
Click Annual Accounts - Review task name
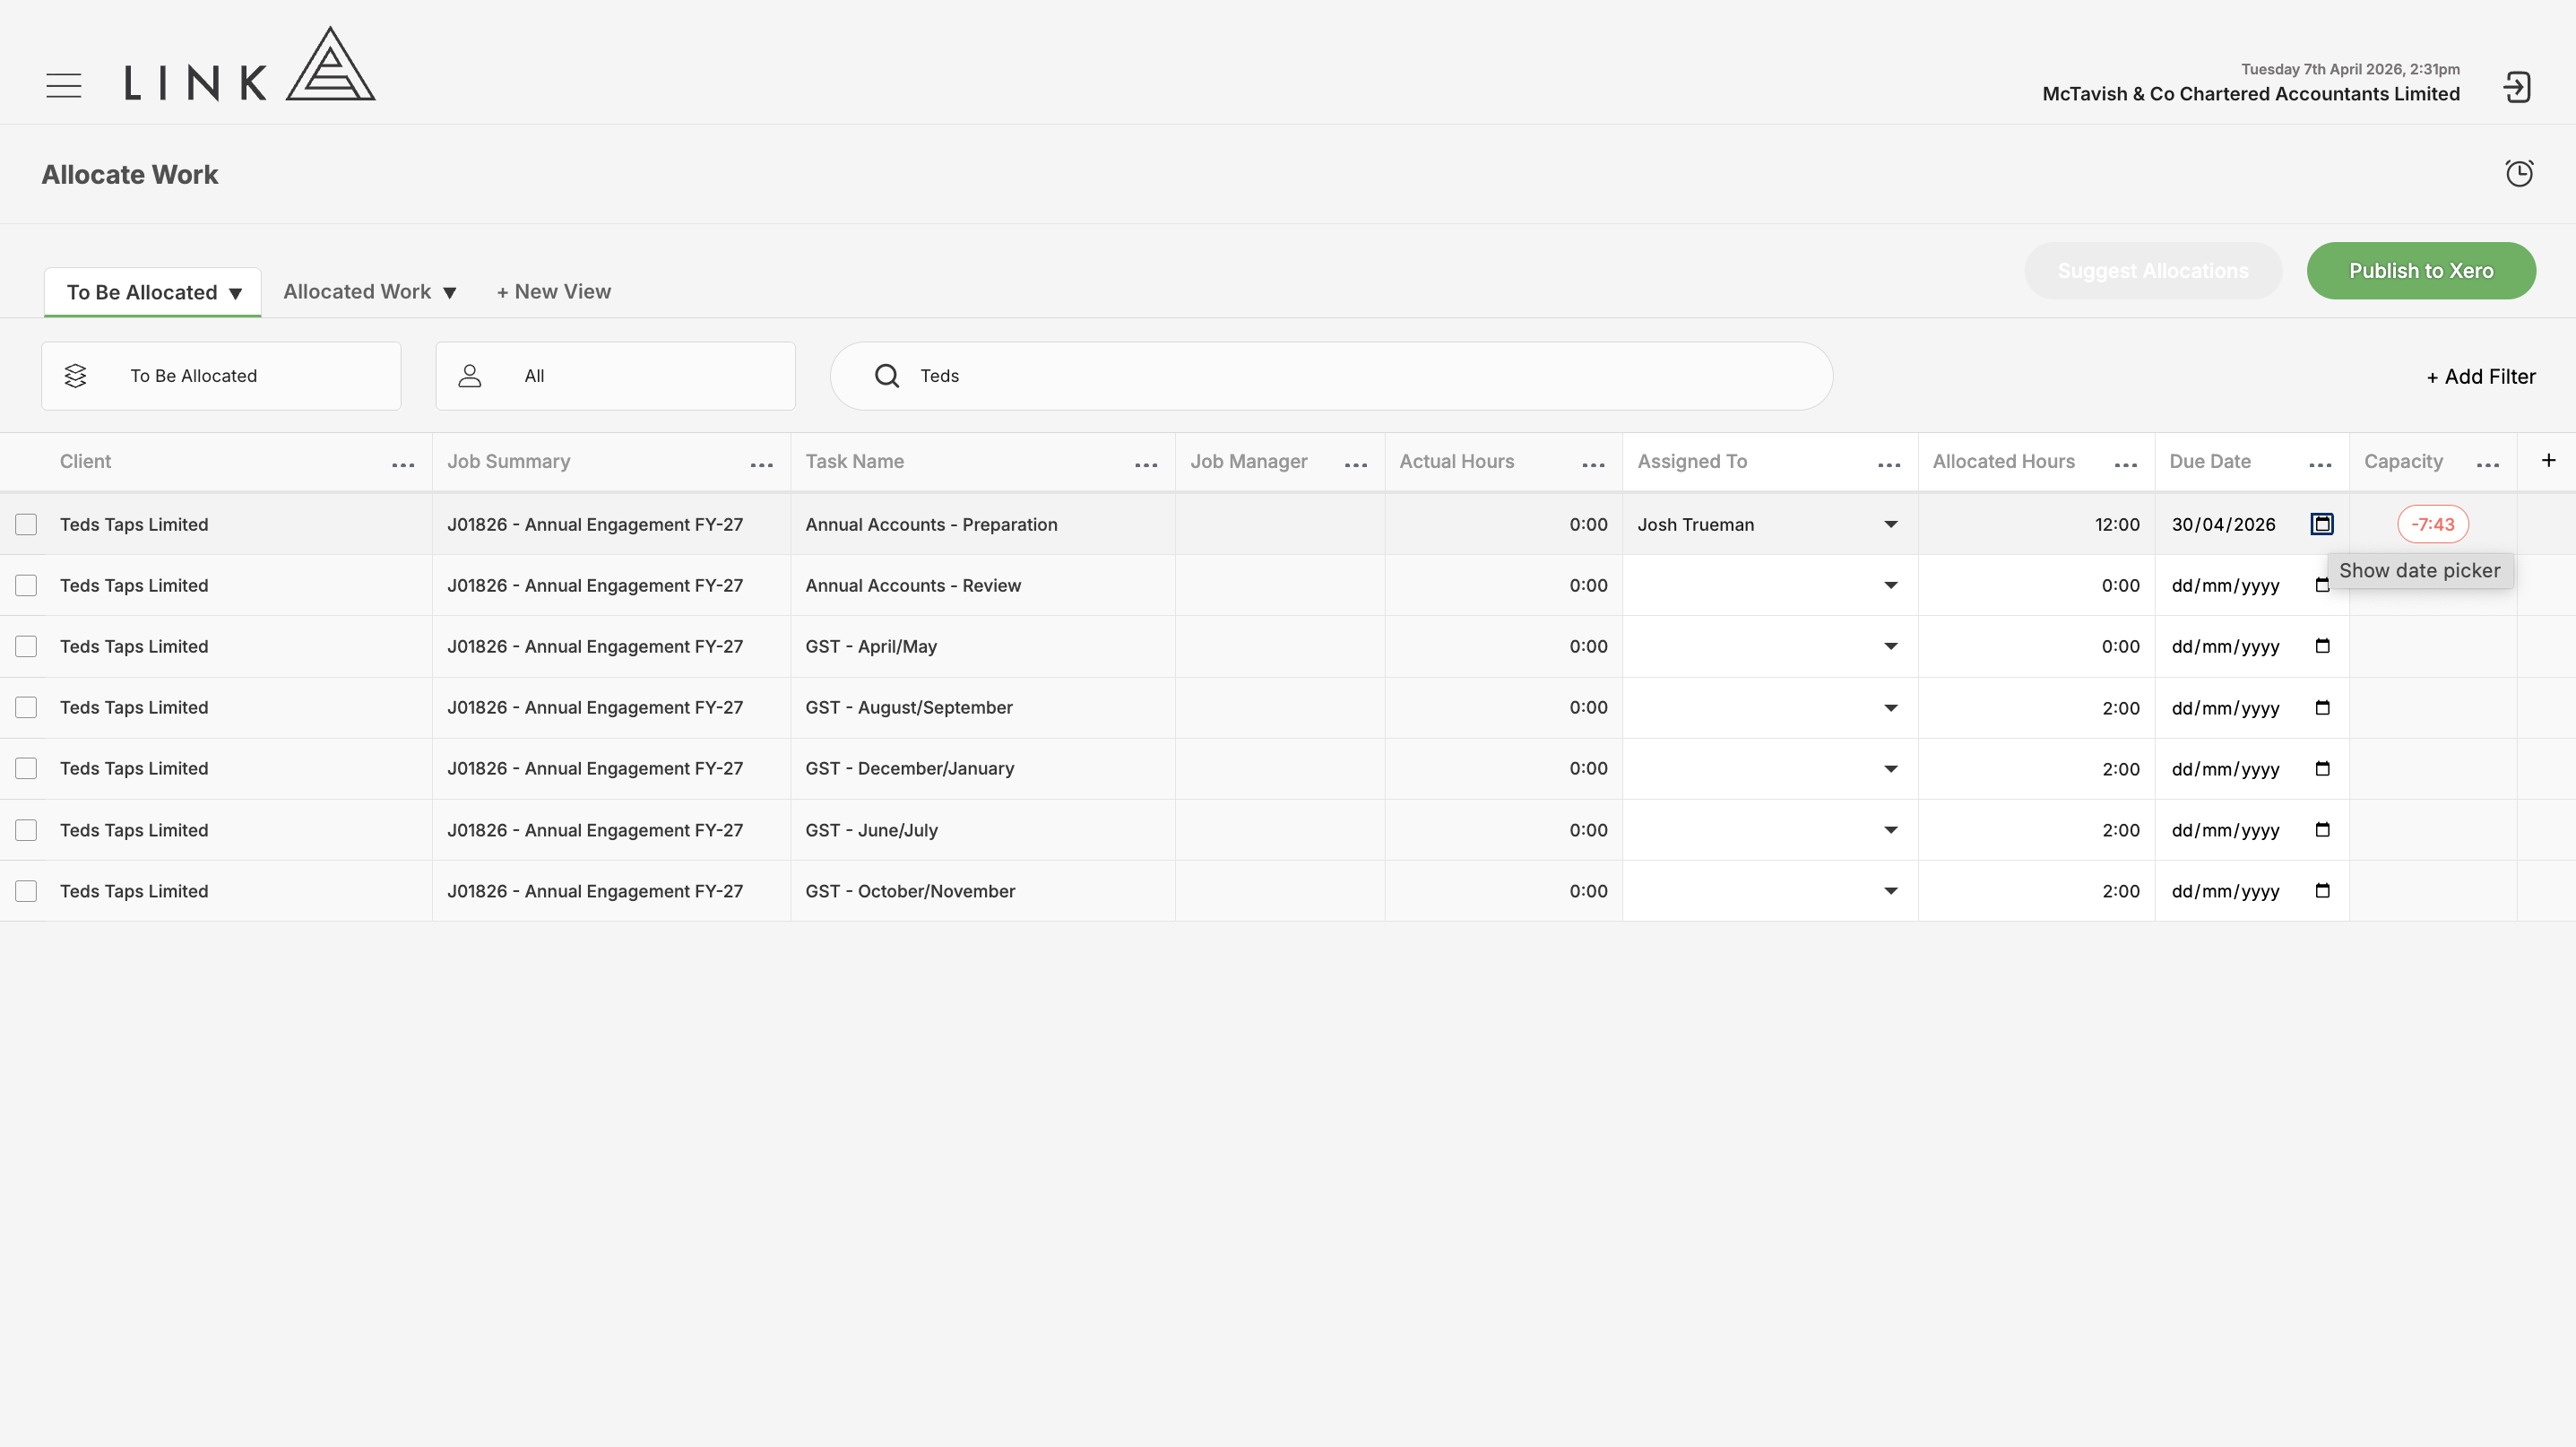click(x=913, y=585)
